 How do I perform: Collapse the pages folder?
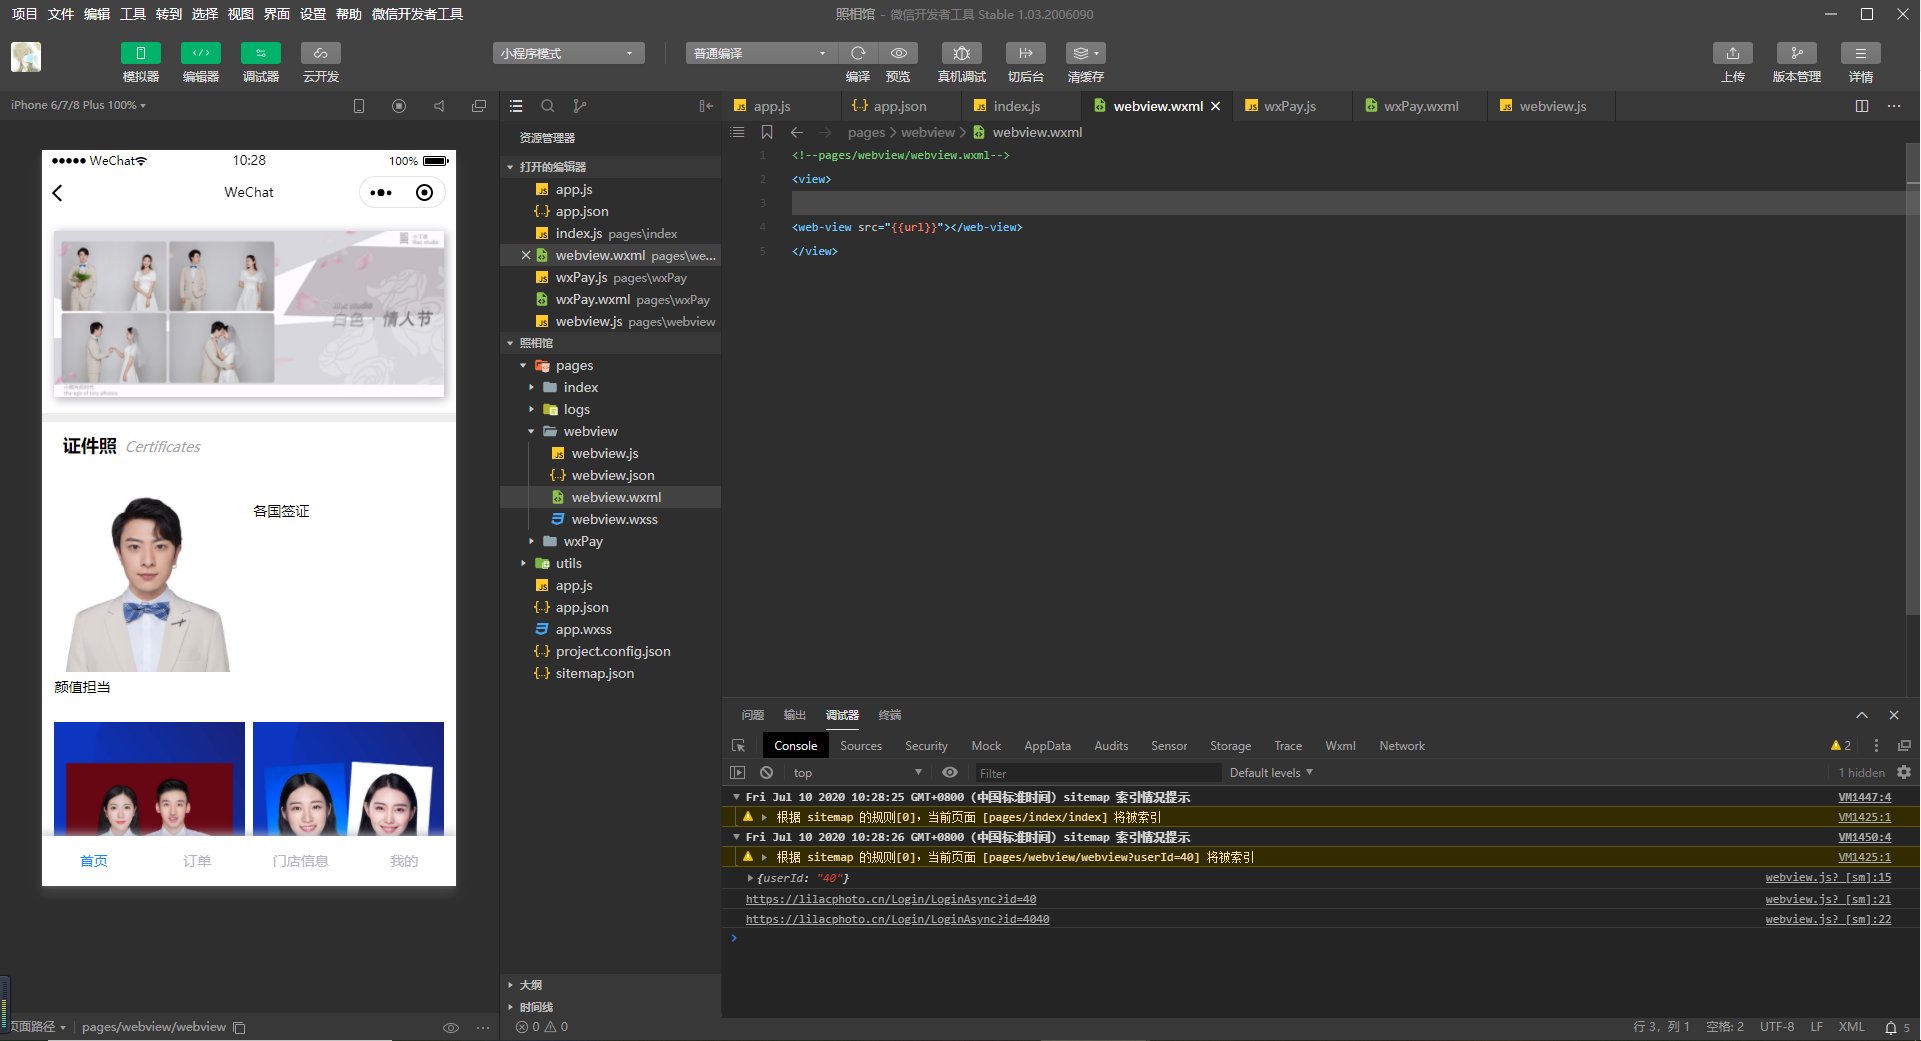(x=523, y=366)
